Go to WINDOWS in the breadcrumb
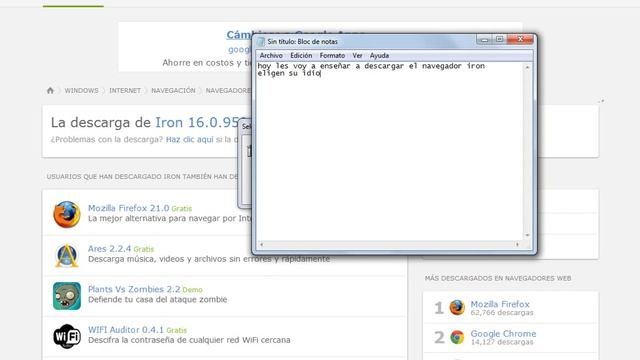 81,91
